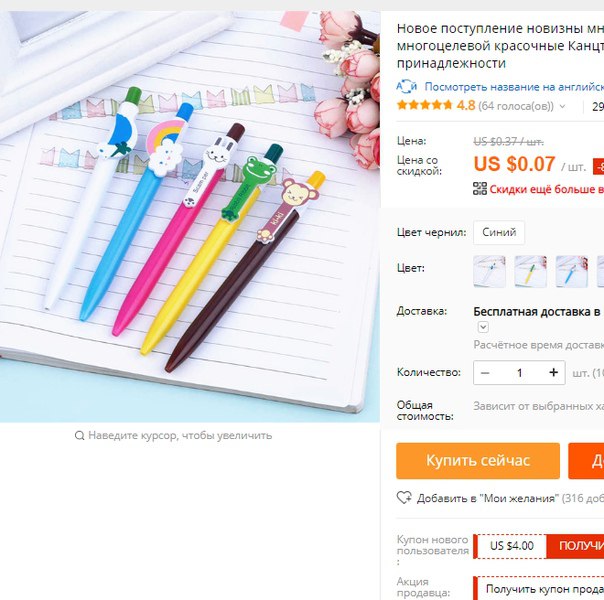The image size is (604, 600).
Task: Pick the third blue pen color thumbnail
Action: point(572,271)
